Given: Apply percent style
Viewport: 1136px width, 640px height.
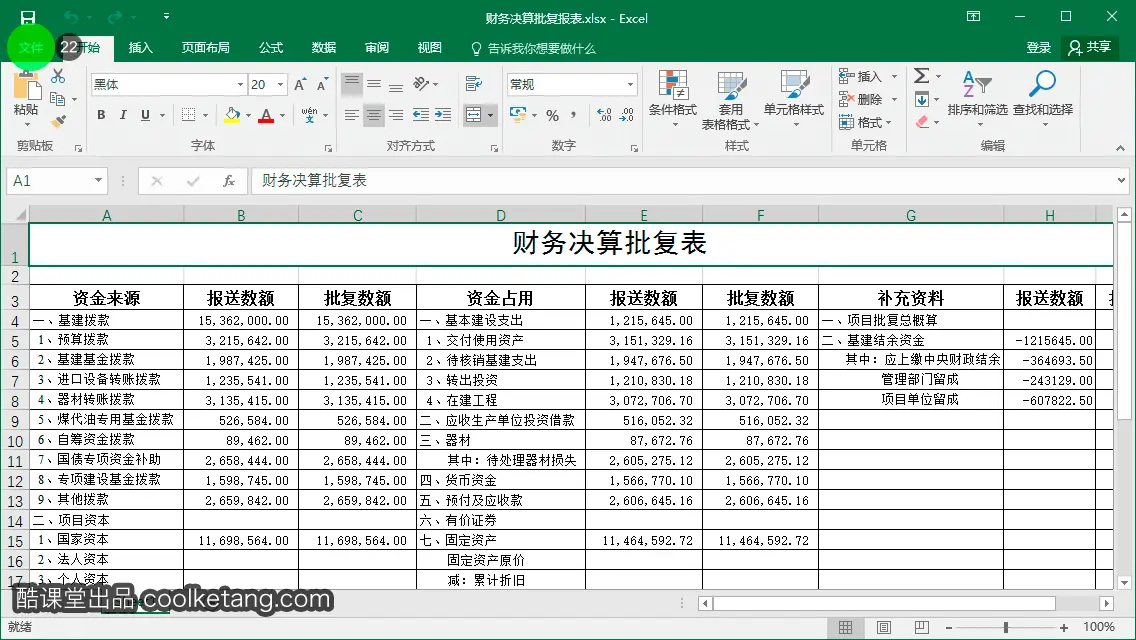Looking at the screenshot, I should point(553,115).
